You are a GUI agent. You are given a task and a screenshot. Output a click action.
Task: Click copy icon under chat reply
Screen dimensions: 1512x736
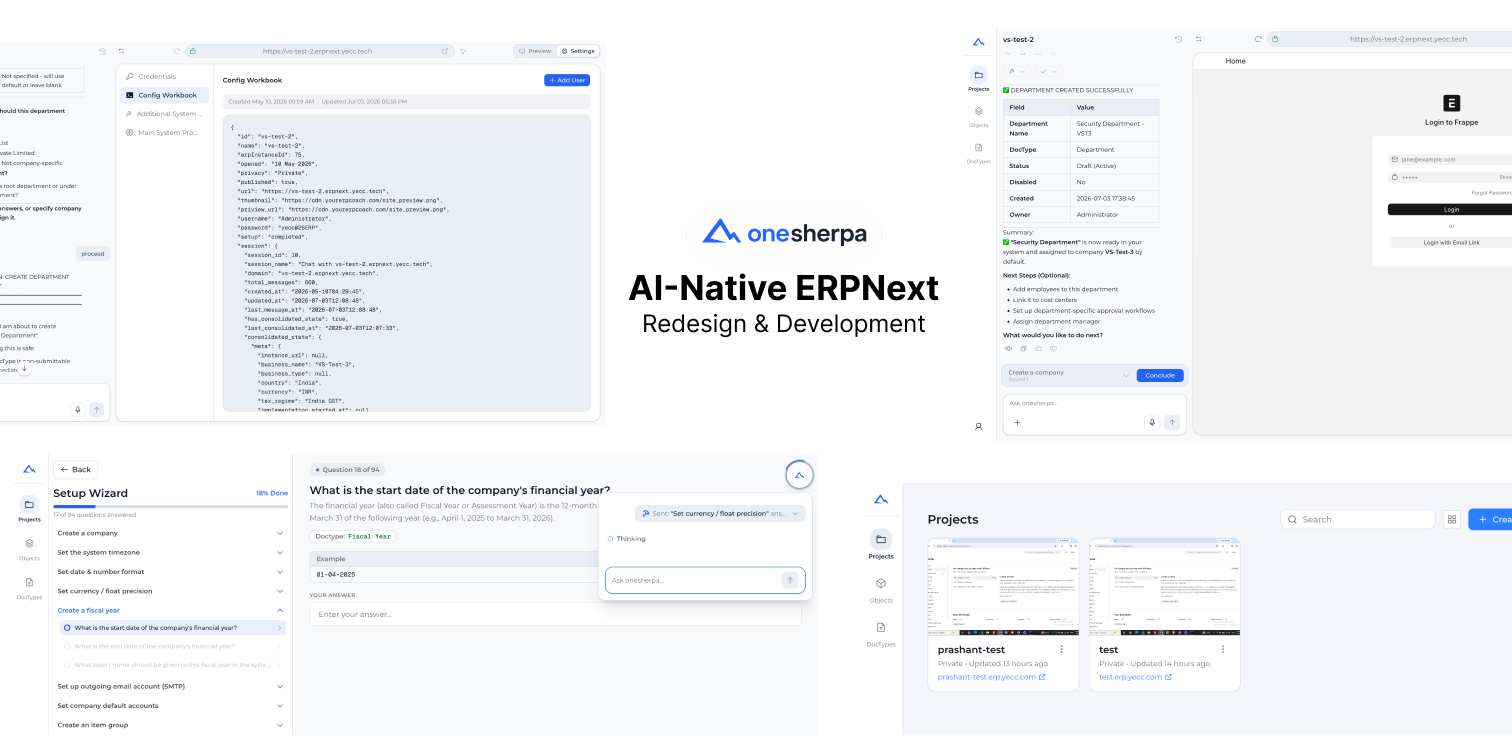click(1023, 348)
